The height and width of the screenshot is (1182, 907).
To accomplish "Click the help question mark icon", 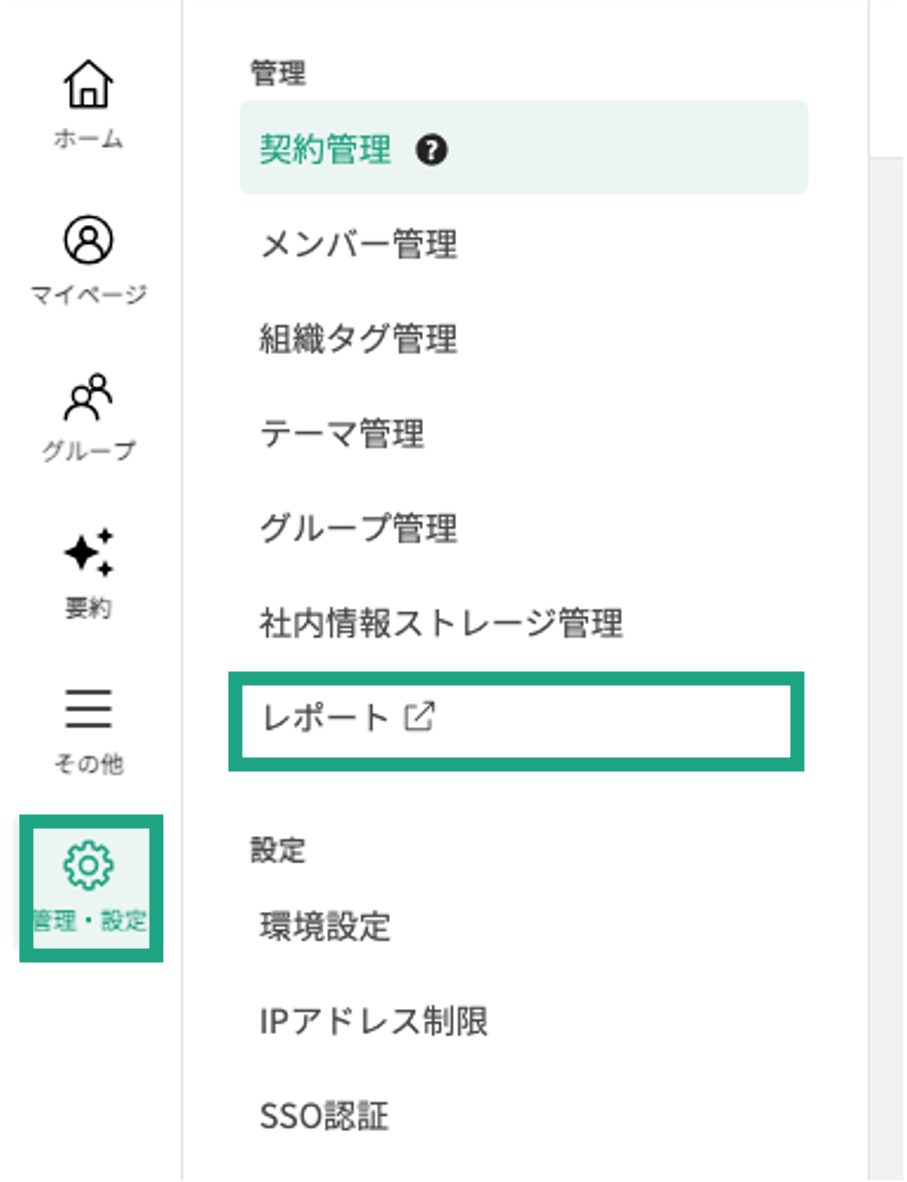I will pyautogui.click(x=432, y=151).
